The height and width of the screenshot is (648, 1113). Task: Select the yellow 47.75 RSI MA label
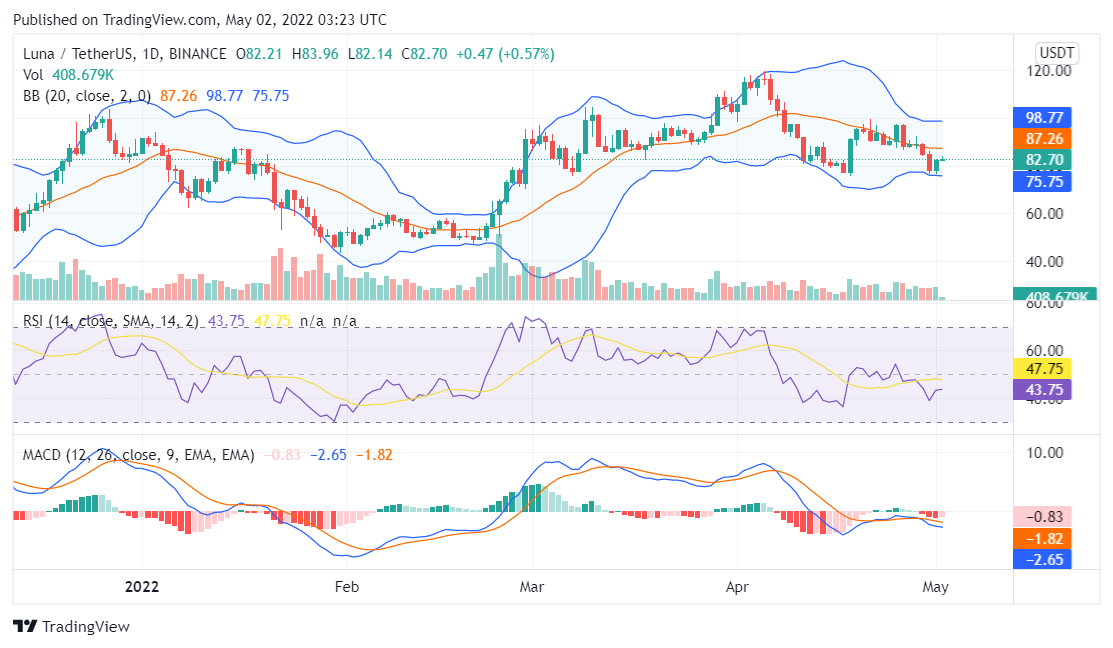tap(1043, 369)
